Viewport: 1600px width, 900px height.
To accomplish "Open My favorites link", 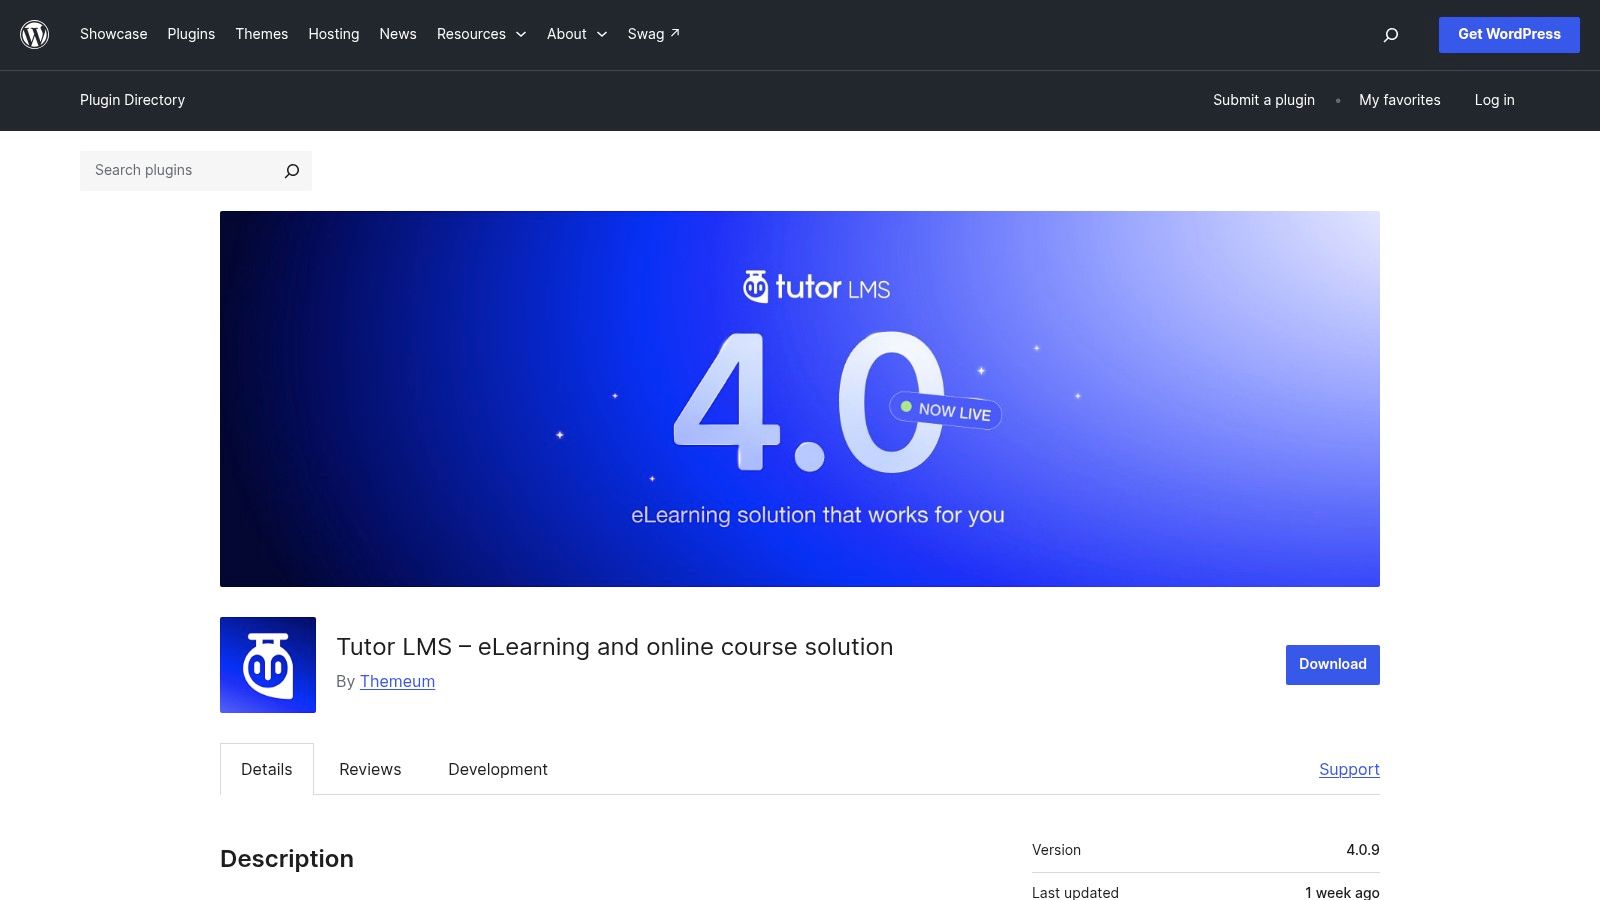I will 1400,100.
